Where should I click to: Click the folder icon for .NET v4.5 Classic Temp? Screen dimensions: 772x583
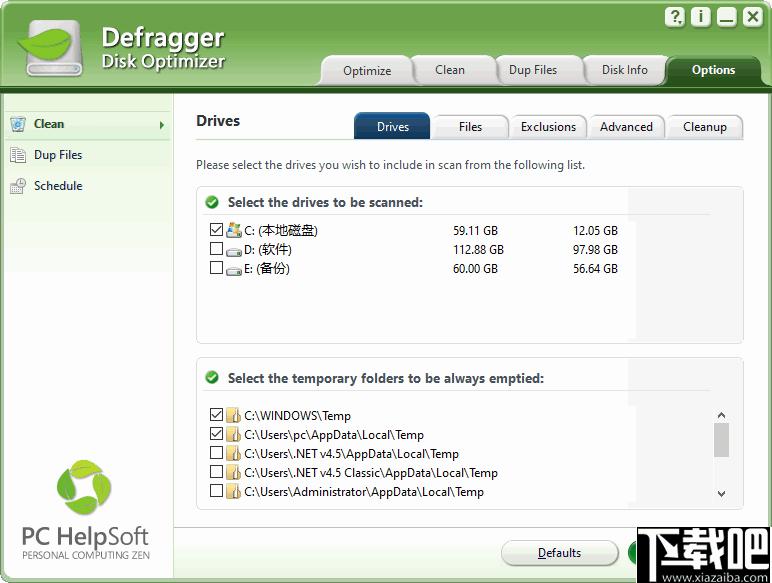233,473
